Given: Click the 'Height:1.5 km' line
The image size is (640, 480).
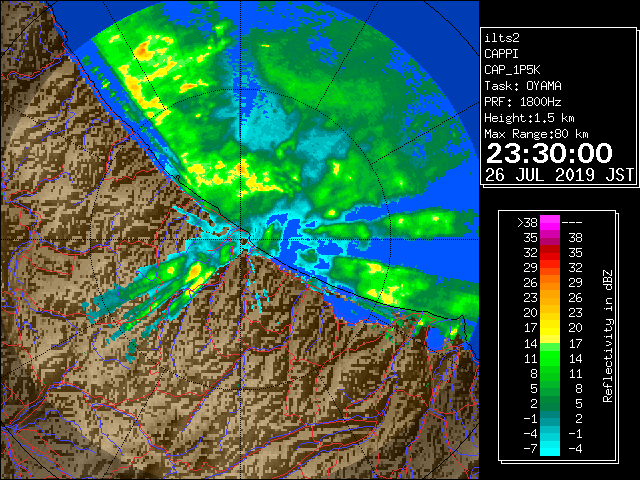Looking at the screenshot, I should [529, 118].
